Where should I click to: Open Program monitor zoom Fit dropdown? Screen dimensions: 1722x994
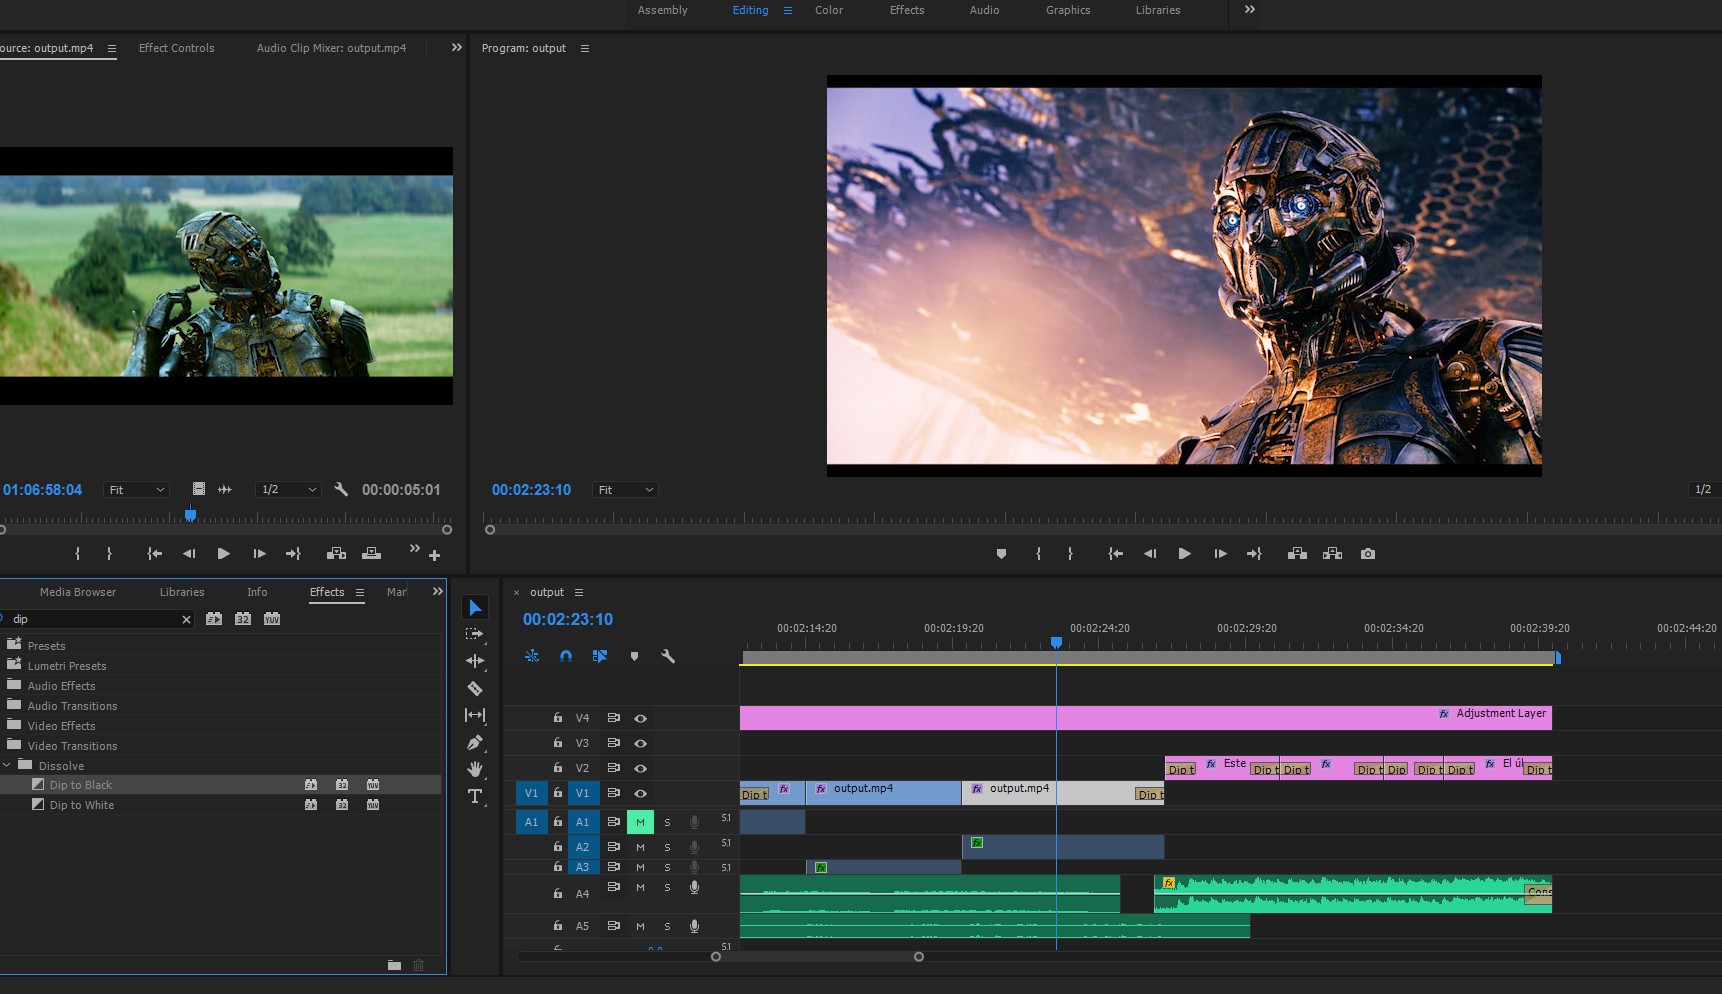(x=625, y=490)
